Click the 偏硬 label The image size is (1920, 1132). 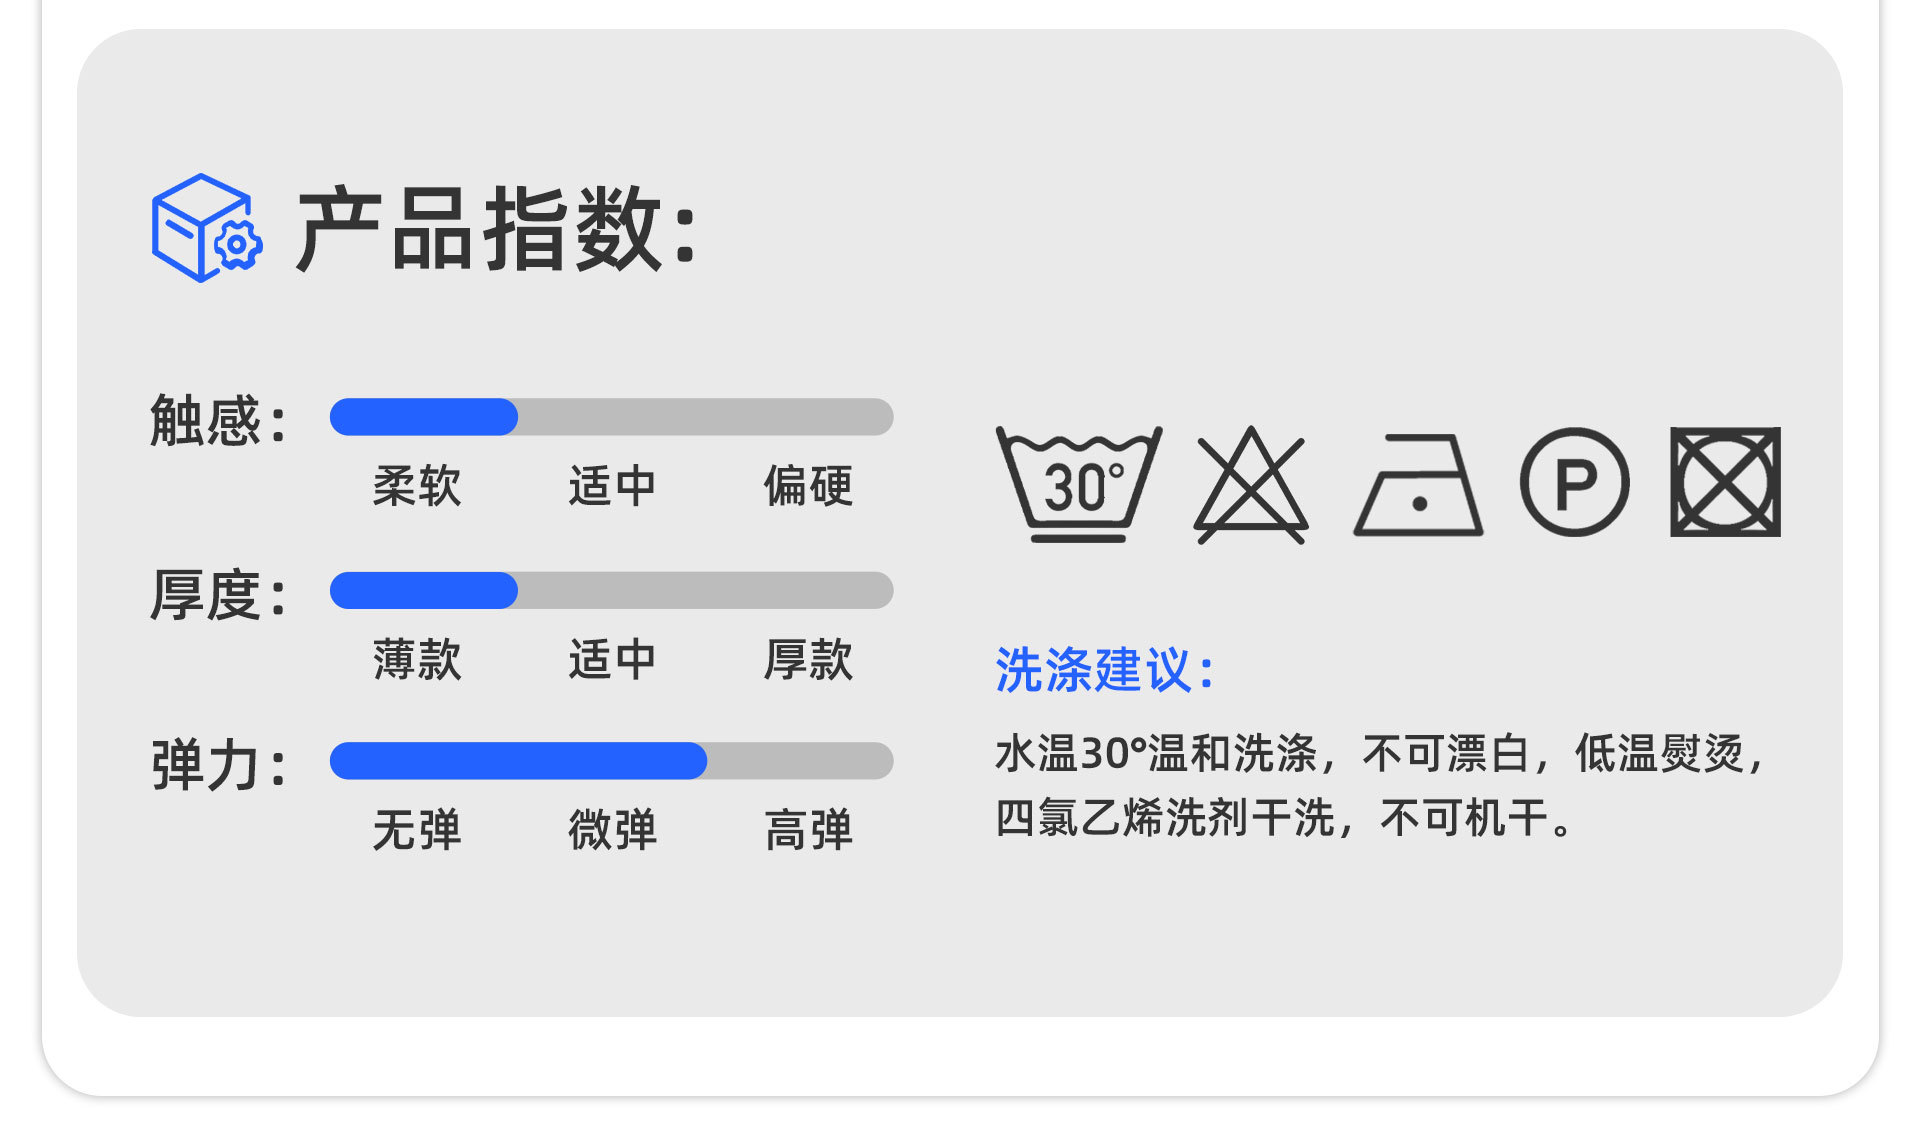(808, 486)
